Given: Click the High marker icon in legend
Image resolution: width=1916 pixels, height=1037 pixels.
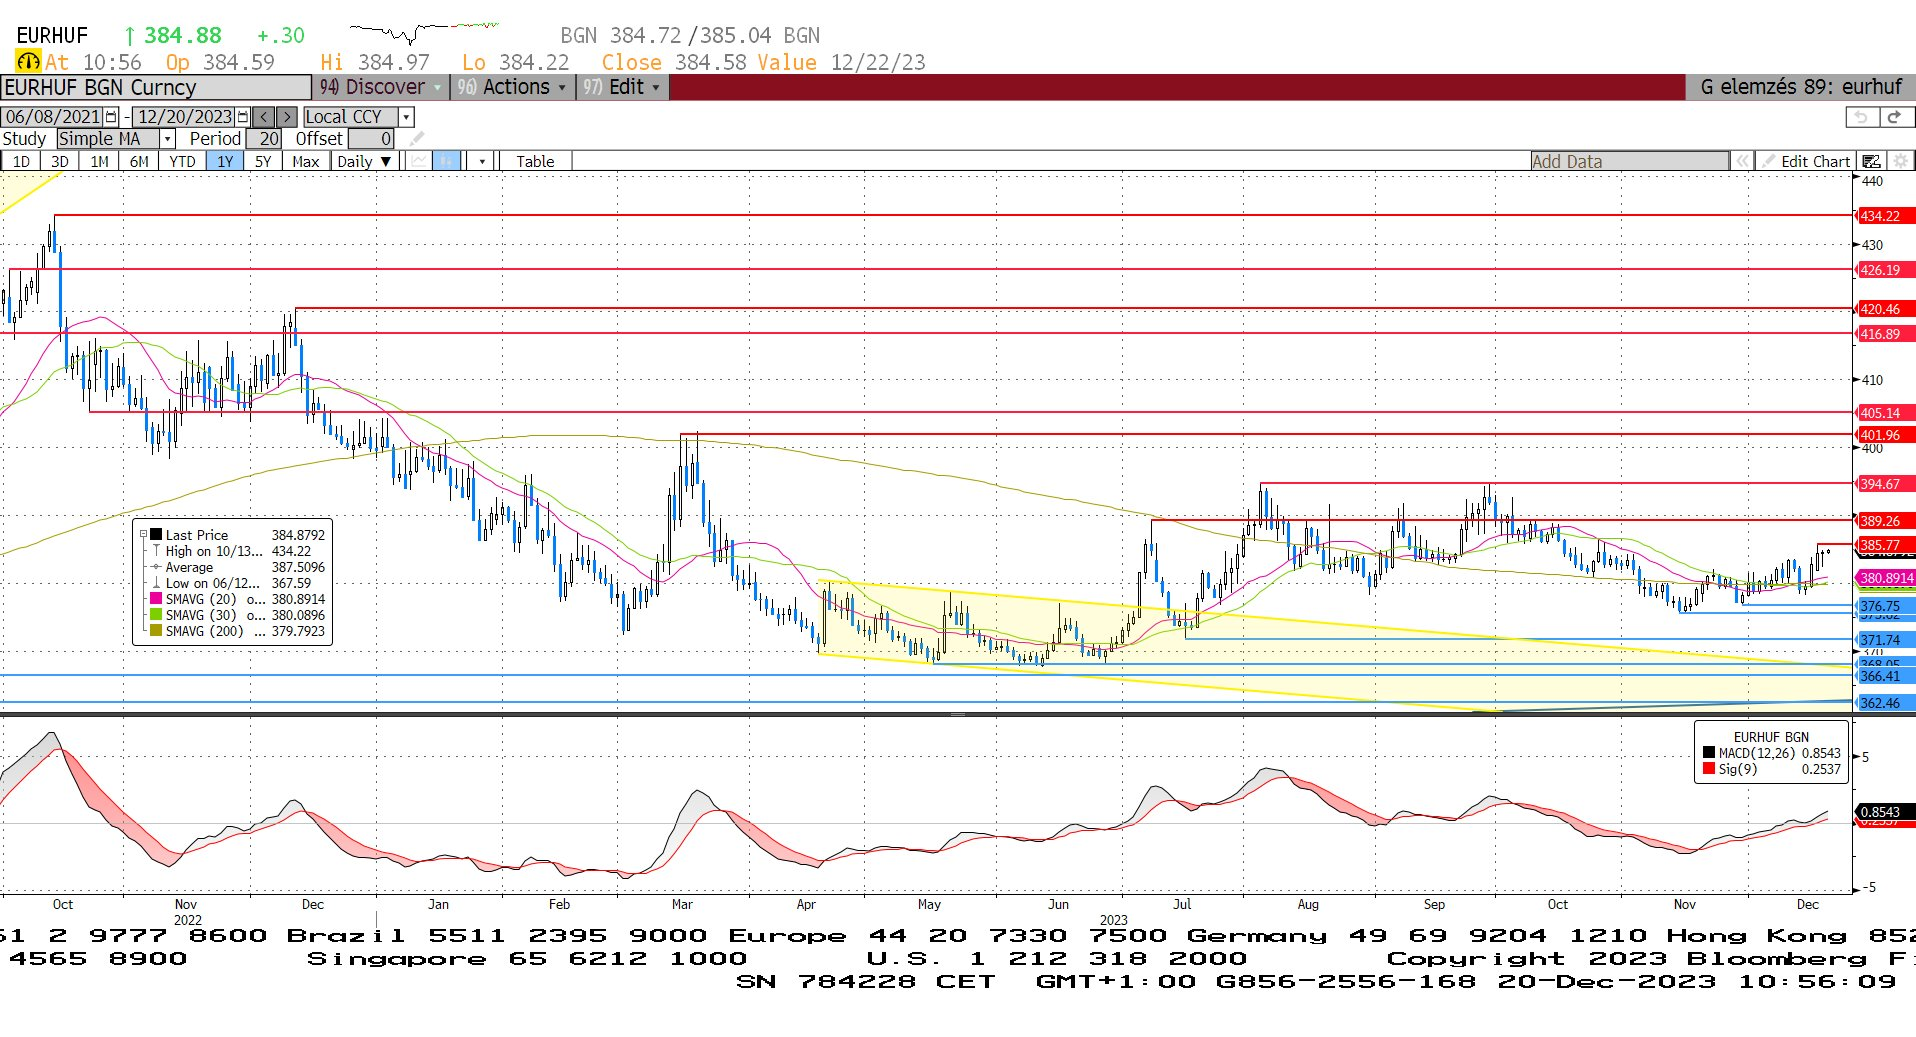Looking at the screenshot, I should pos(156,551).
